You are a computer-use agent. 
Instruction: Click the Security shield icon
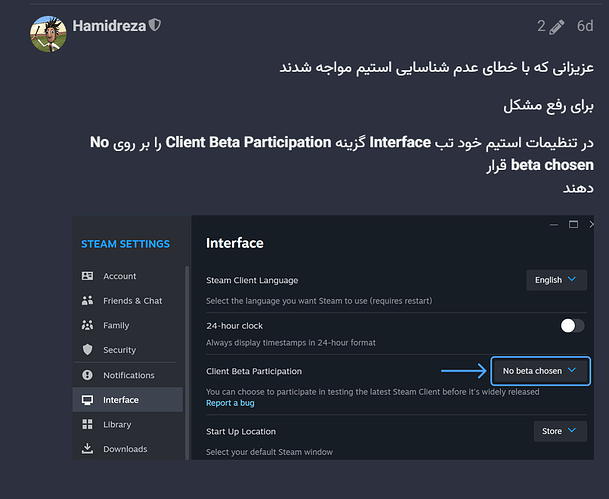point(87,349)
